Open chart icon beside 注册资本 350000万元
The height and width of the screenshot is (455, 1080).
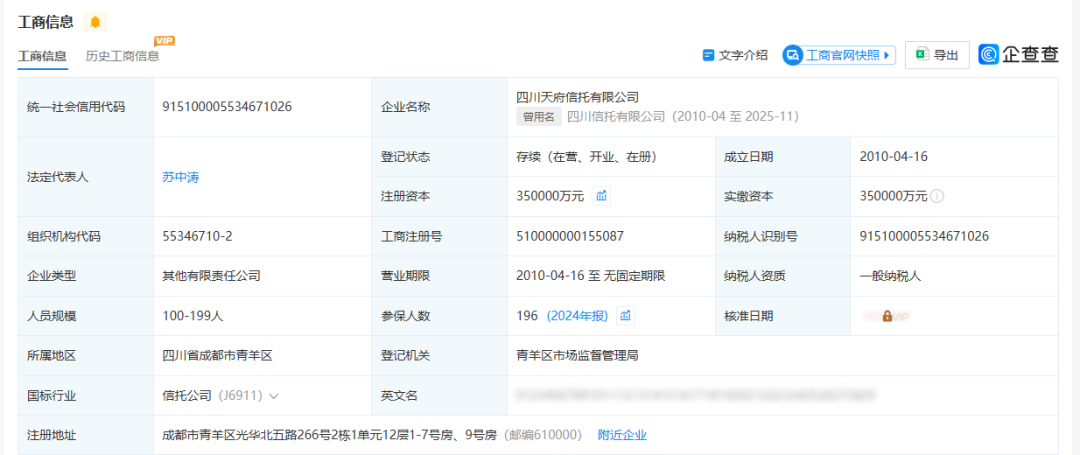point(601,196)
